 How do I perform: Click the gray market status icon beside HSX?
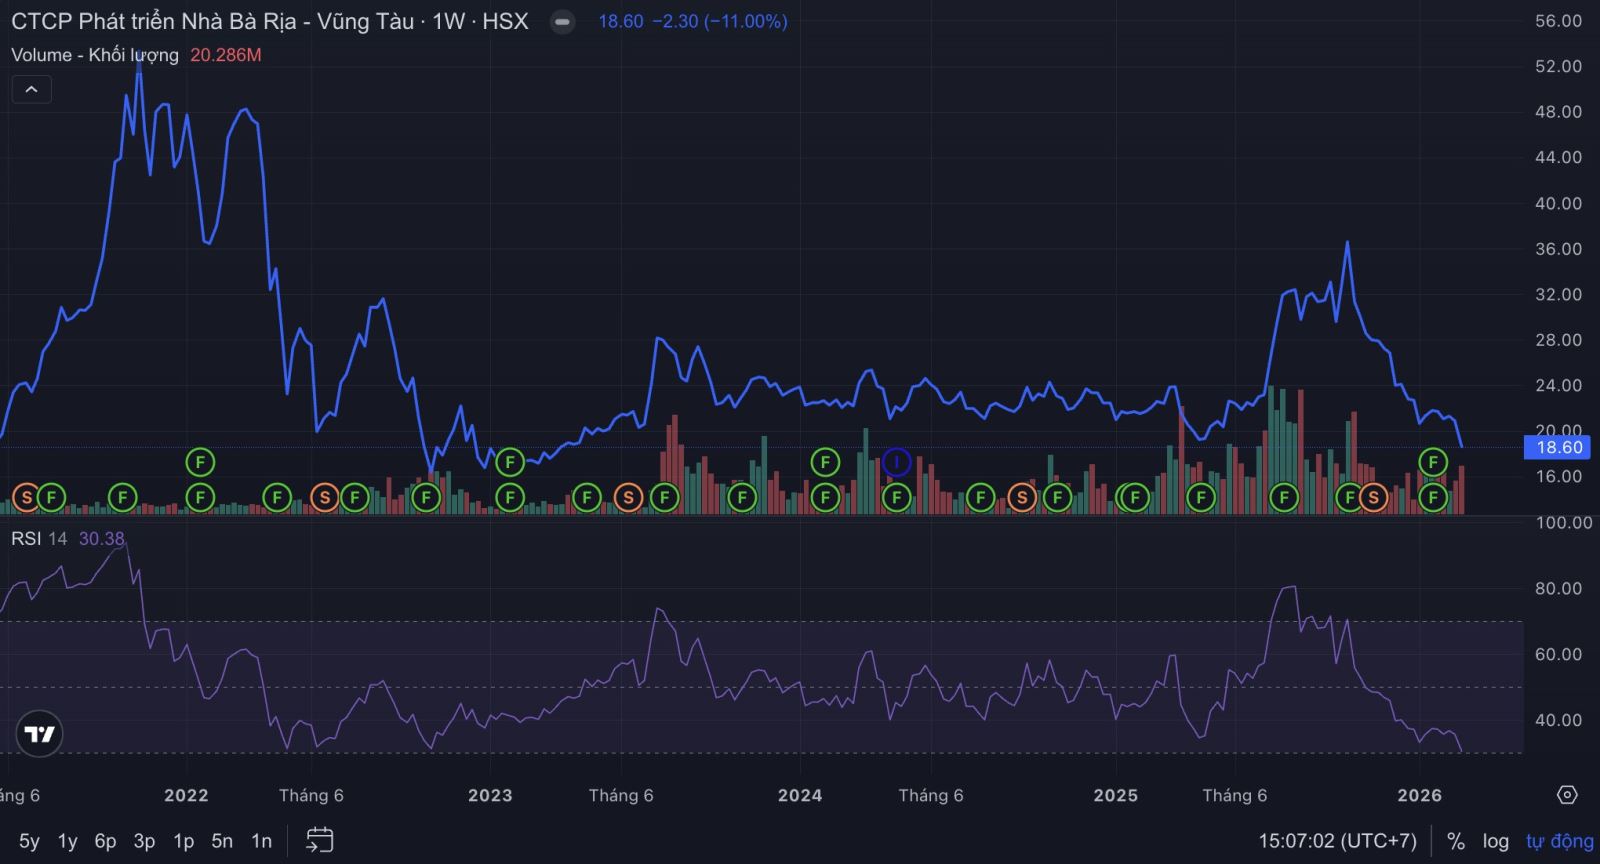coord(563,22)
